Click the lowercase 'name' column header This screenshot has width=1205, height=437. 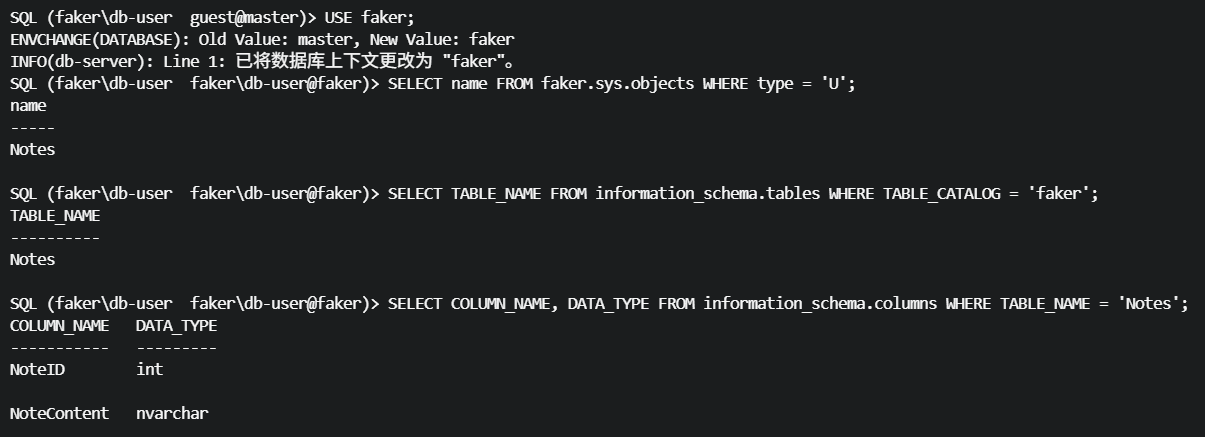click(28, 106)
